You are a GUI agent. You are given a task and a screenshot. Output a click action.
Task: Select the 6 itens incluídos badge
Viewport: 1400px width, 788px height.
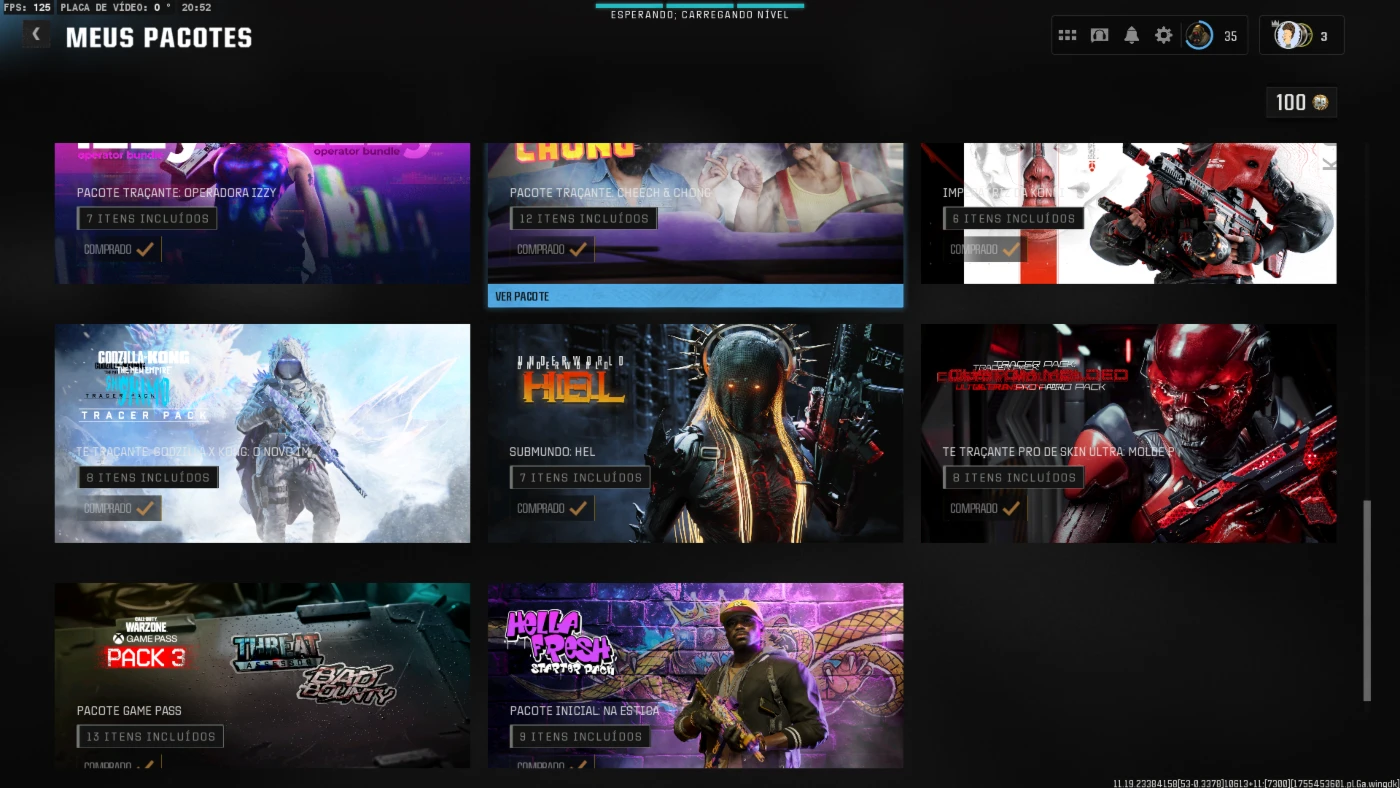[1013, 218]
